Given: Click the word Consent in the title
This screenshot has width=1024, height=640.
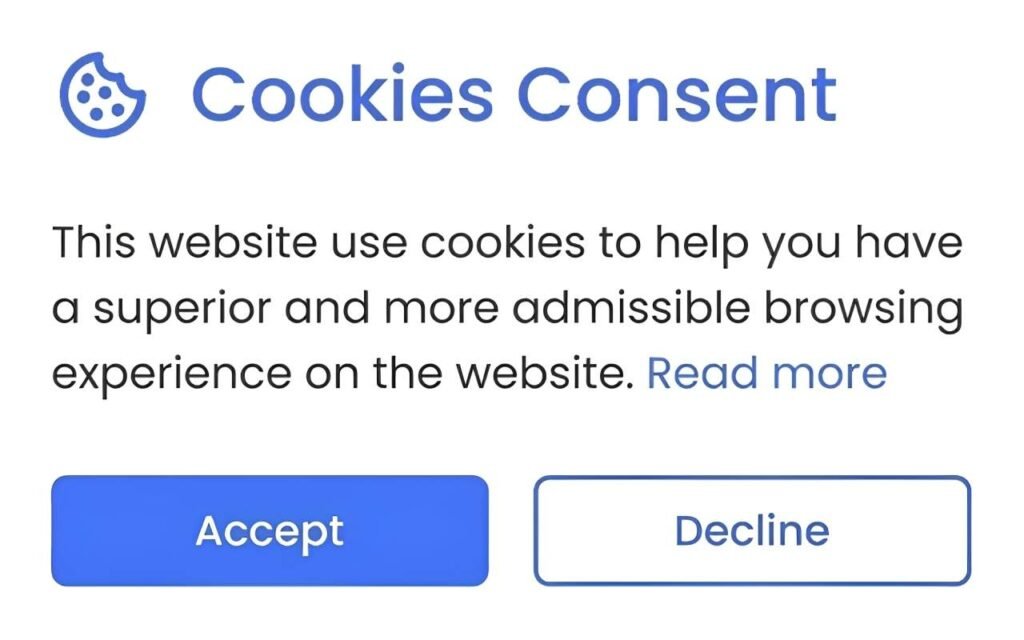Looking at the screenshot, I should click(x=677, y=94).
